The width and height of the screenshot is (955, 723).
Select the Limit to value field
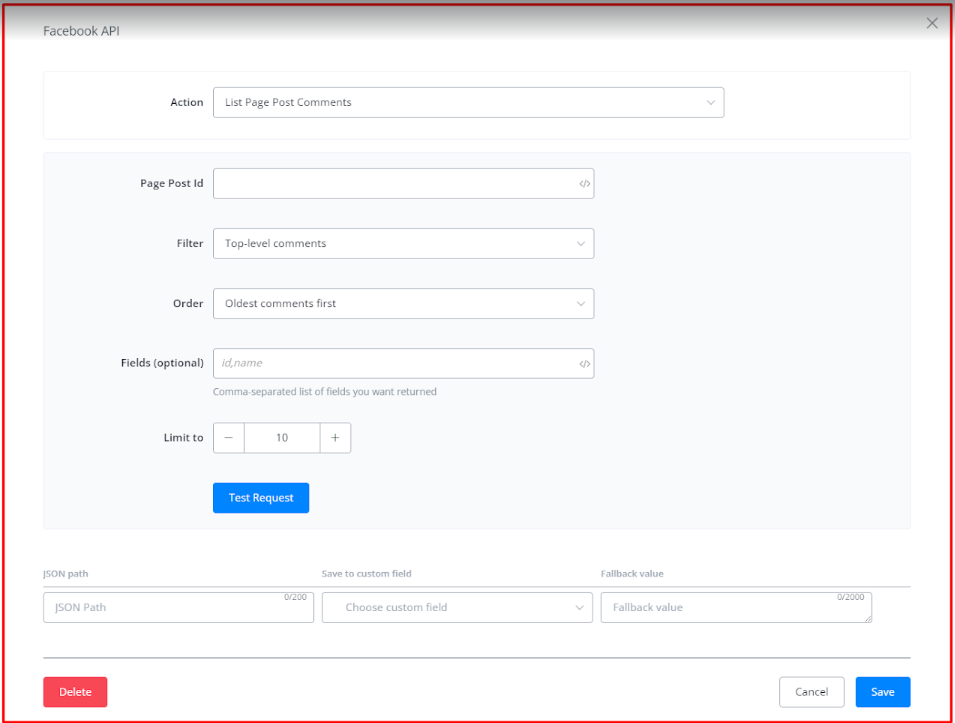click(x=282, y=438)
